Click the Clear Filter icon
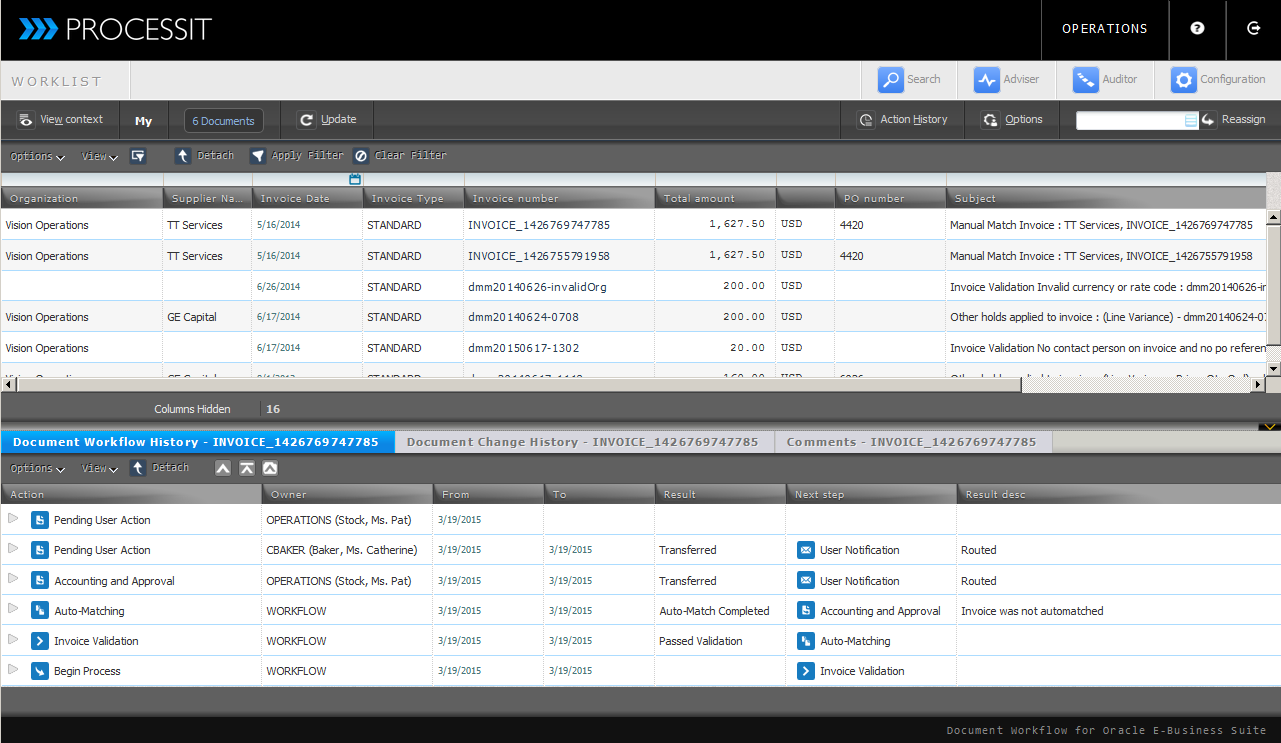 point(361,156)
